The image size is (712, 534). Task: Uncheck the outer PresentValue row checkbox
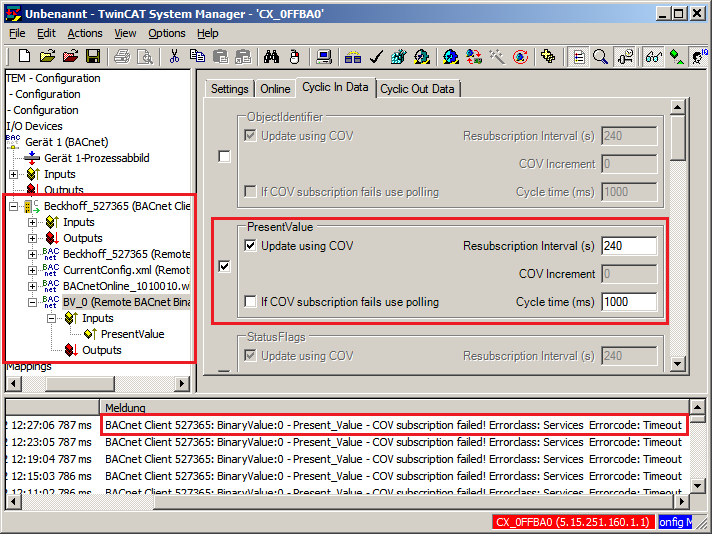tap(224, 266)
